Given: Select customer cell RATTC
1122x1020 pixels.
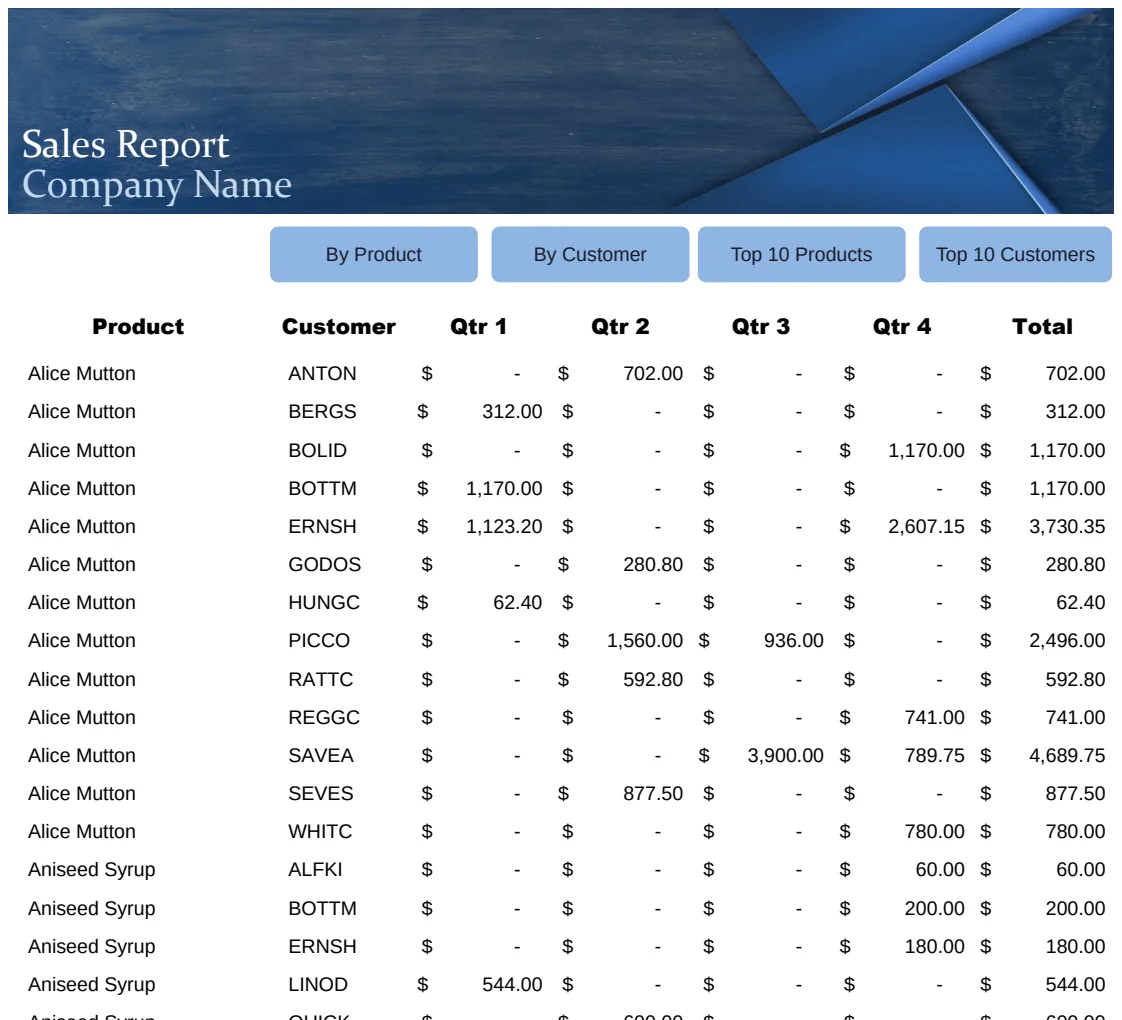Looking at the screenshot, I should (x=321, y=679).
